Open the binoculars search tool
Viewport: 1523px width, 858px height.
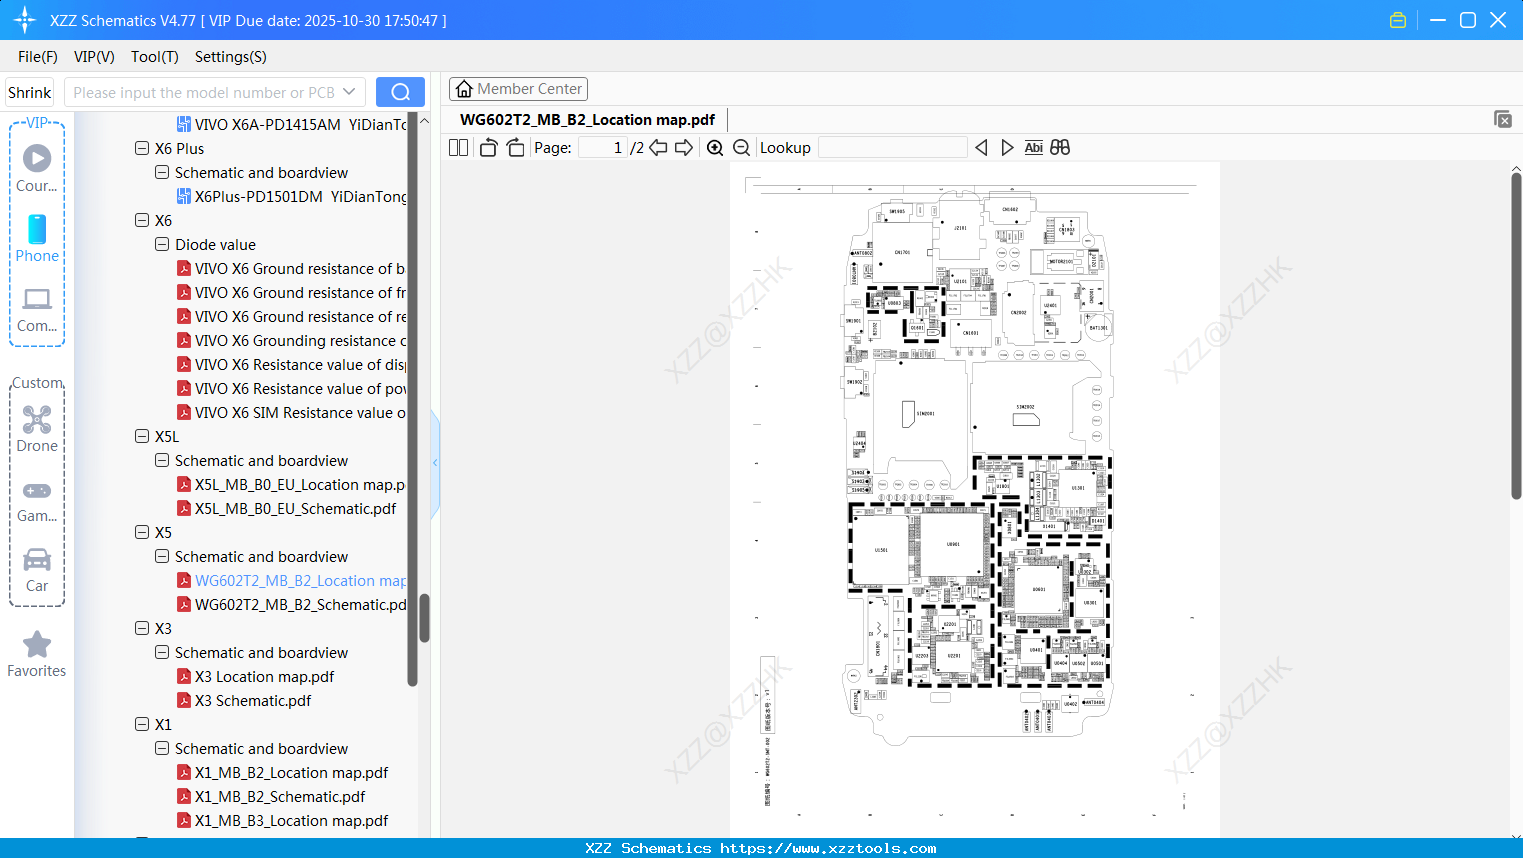click(1060, 147)
